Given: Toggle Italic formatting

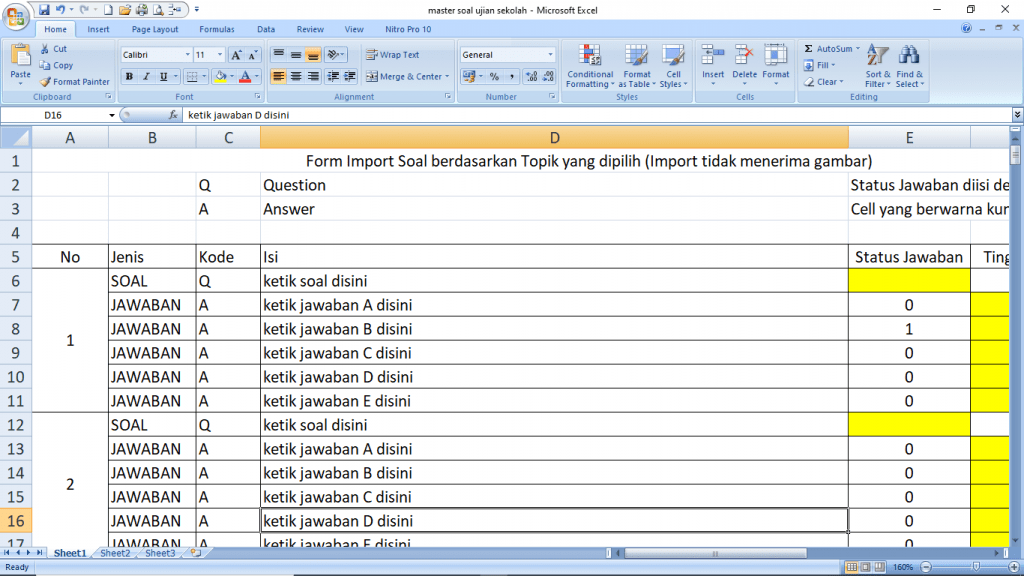Looking at the screenshot, I should pos(146,76).
